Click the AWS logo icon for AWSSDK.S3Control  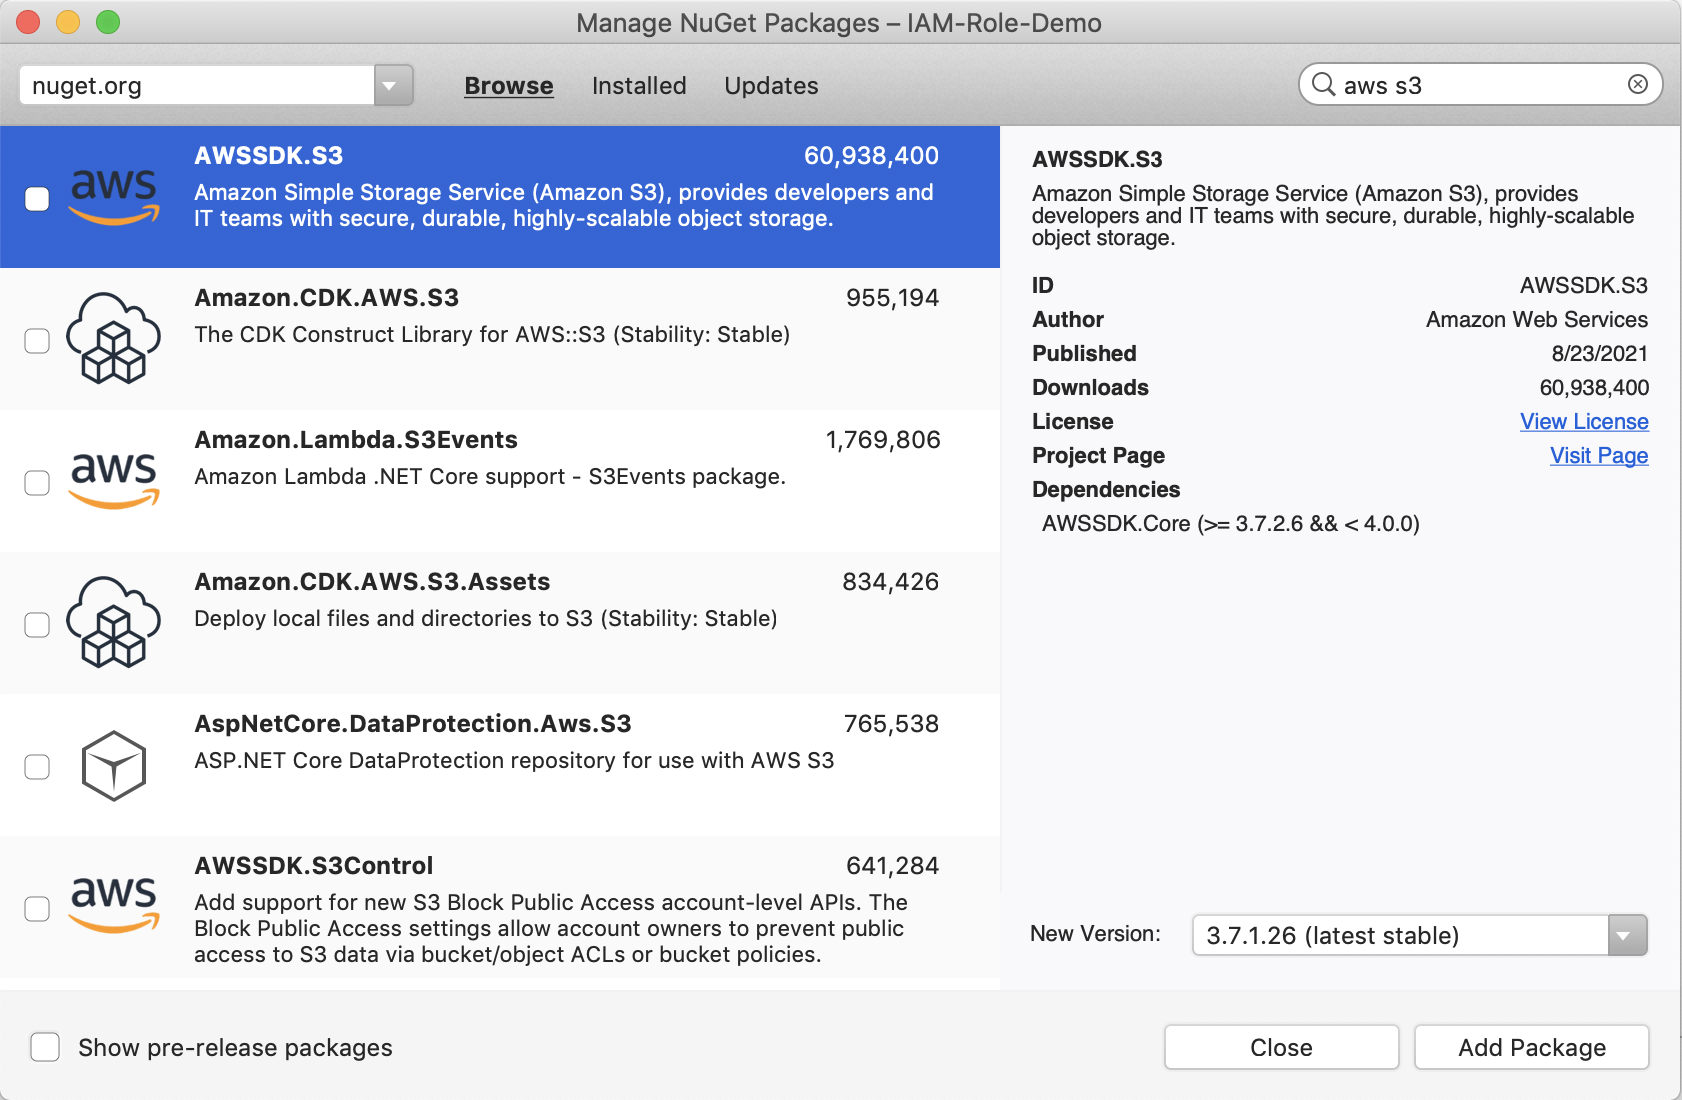tap(114, 905)
